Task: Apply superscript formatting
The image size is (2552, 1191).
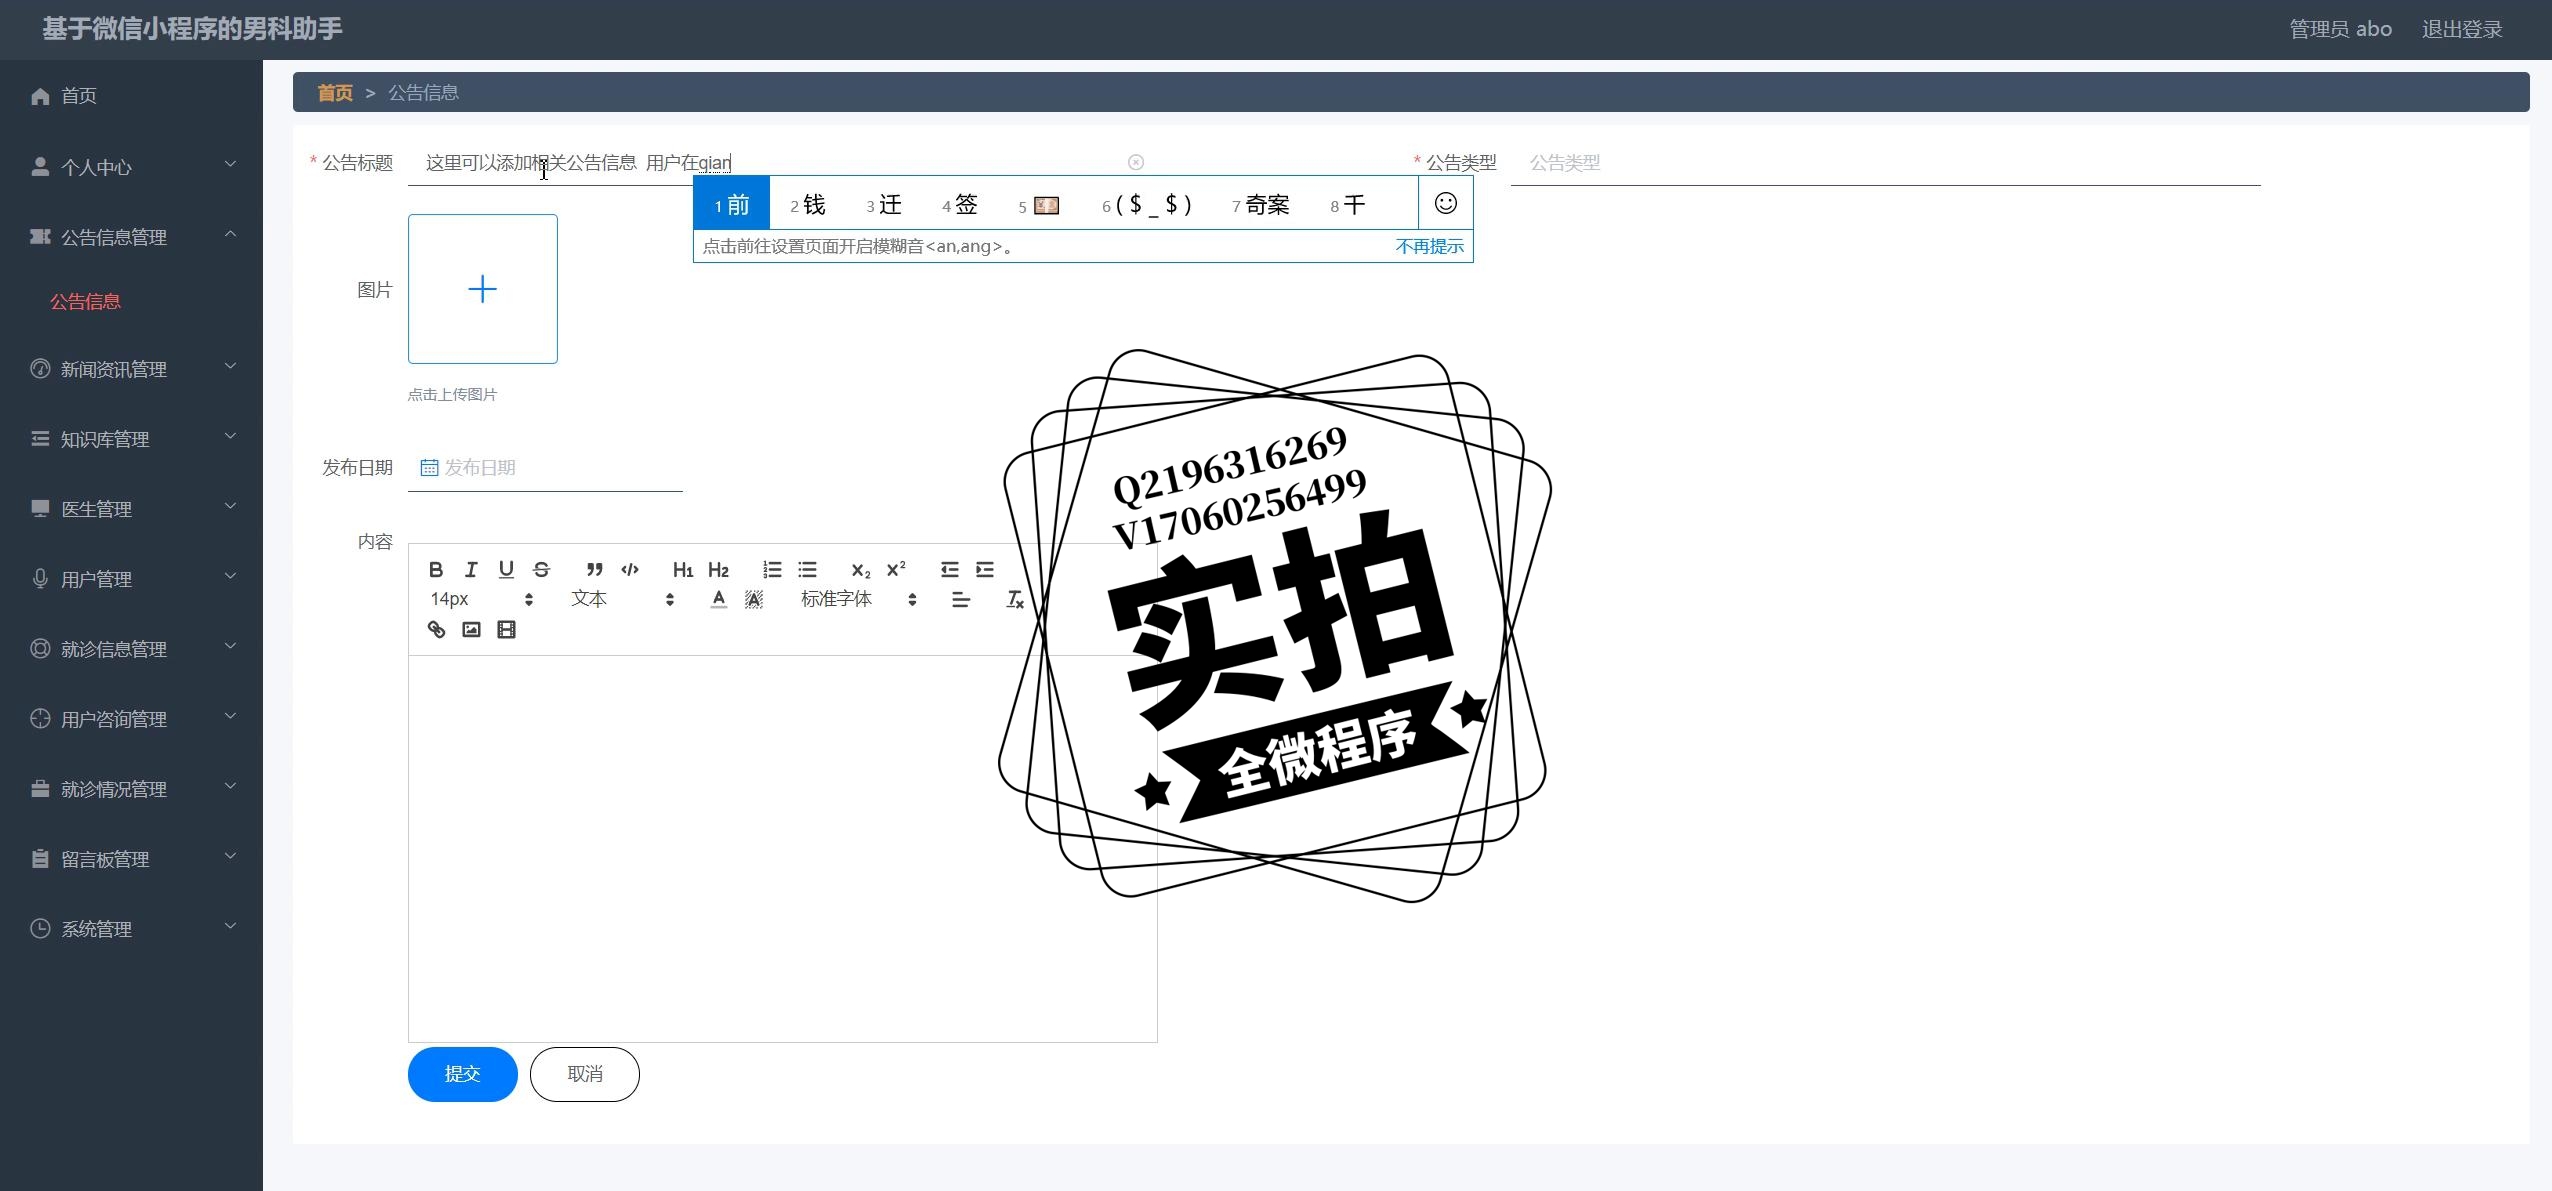Action: click(x=896, y=569)
